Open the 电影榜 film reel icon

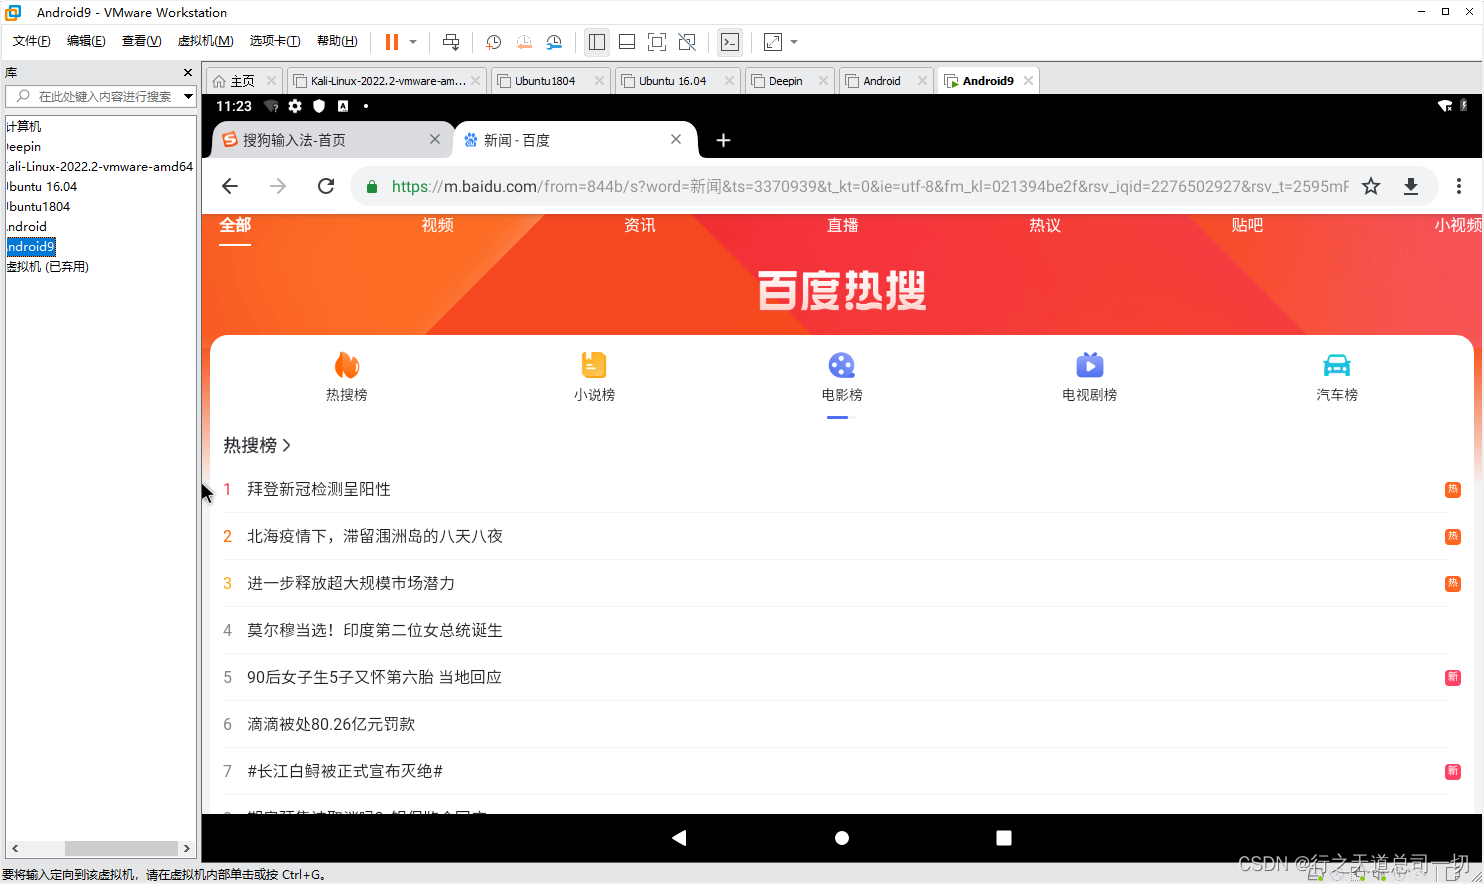[x=842, y=365]
